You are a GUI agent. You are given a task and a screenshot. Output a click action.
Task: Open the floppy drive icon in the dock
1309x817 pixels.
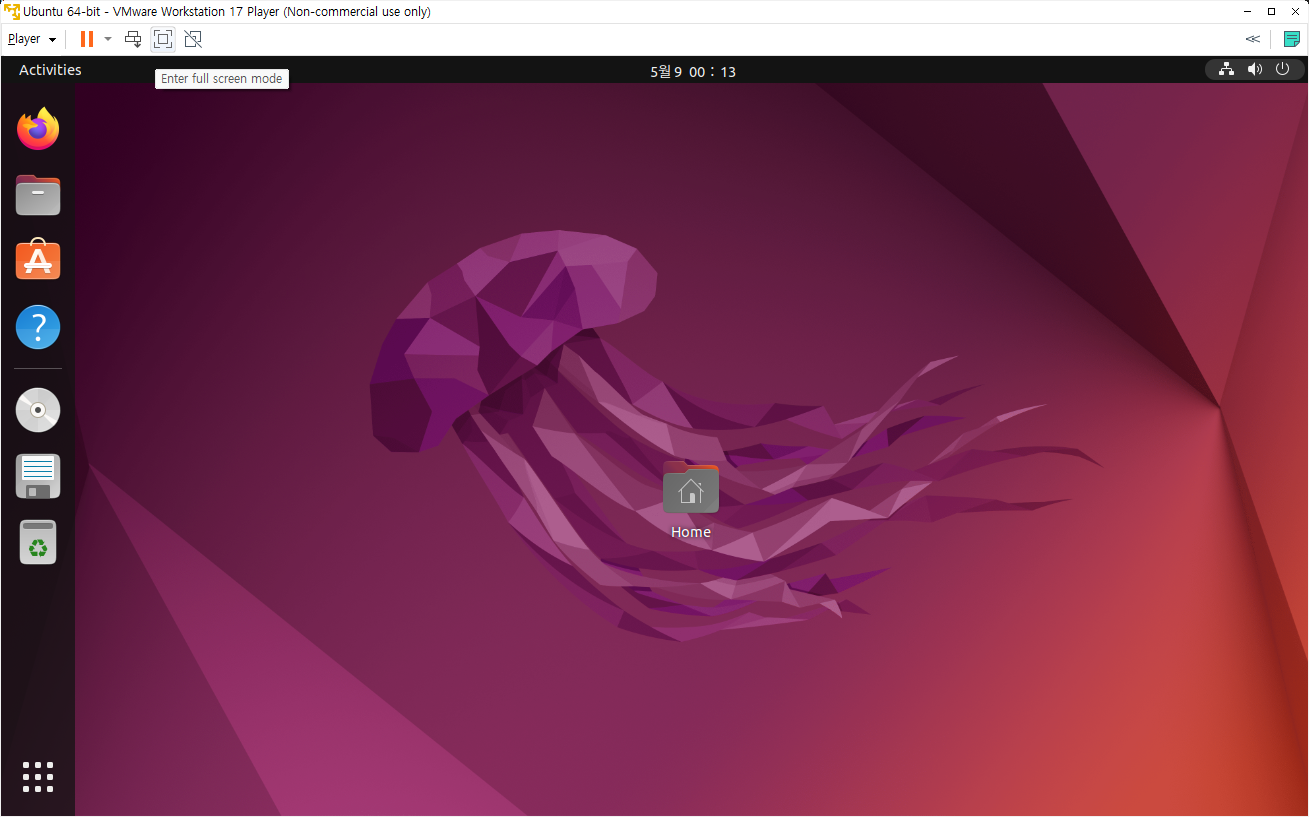tap(38, 476)
